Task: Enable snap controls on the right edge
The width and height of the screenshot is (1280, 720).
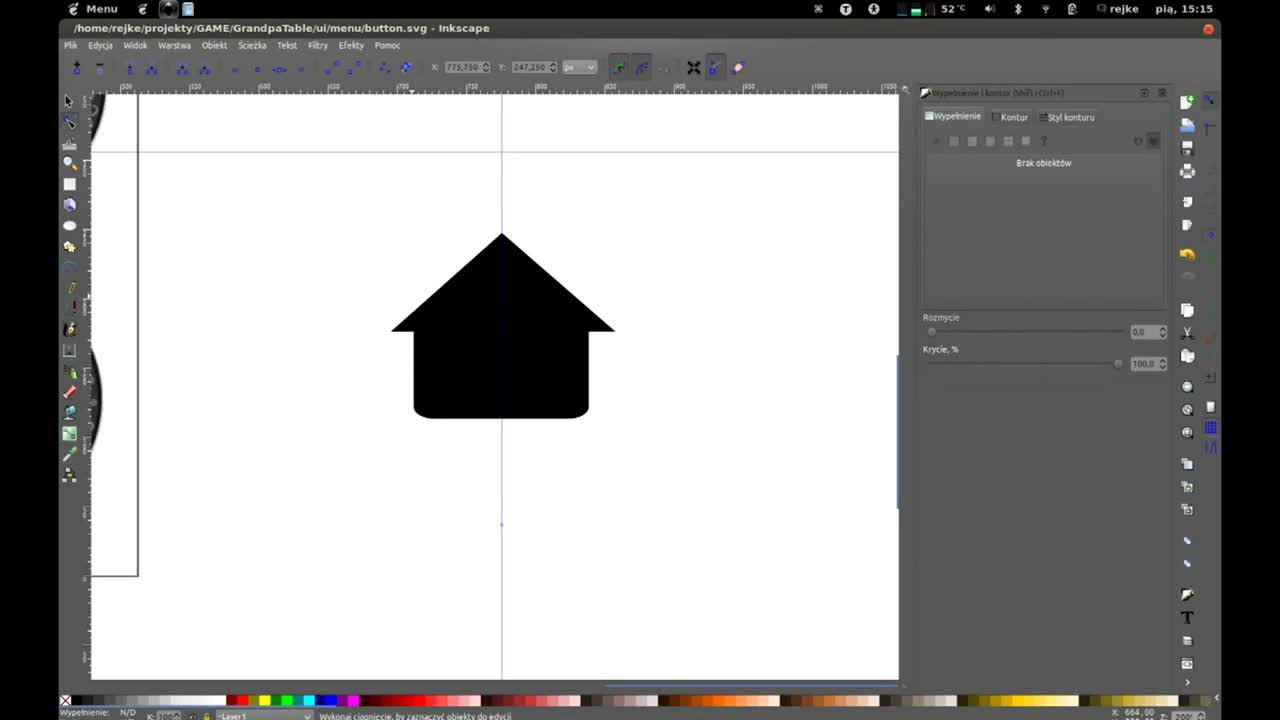Action: point(1210,100)
